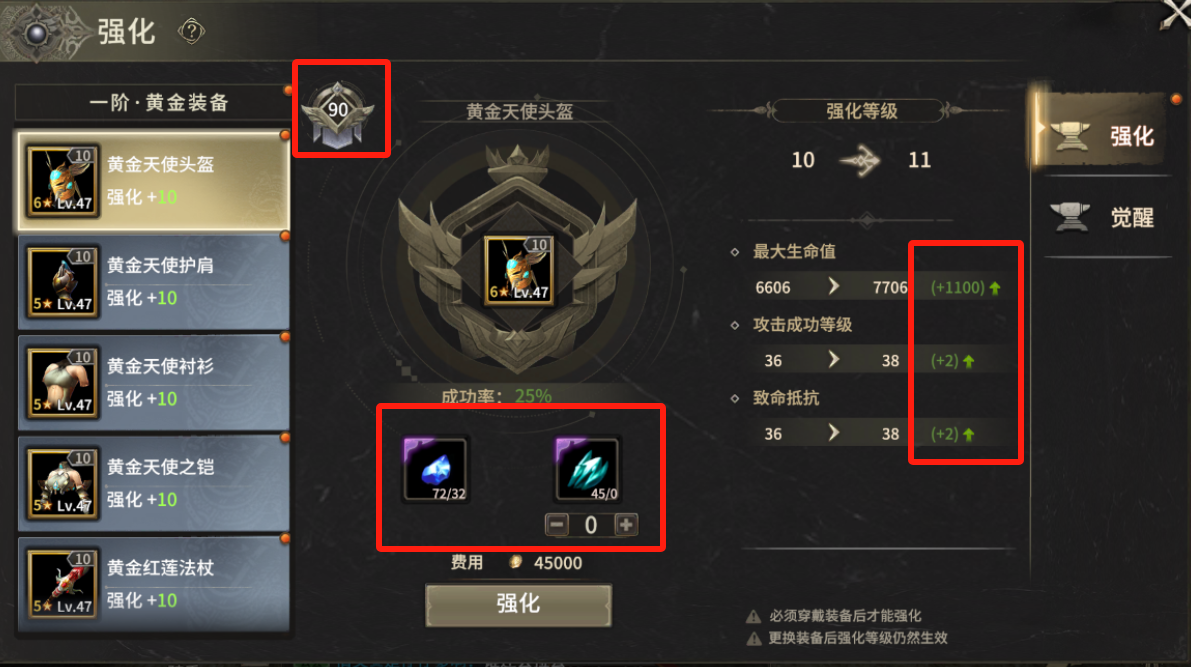Switch to the 强化 tab
1191x667 pixels.
pyautogui.click(x=1099, y=135)
